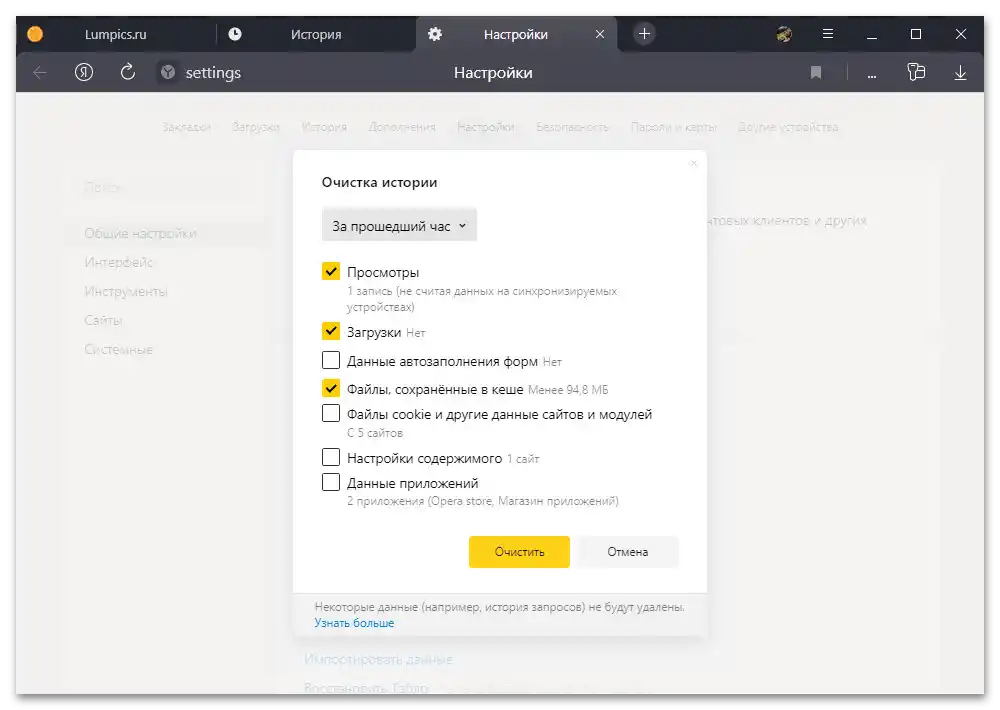
Task: Close the Очистка истории dialog
Action: 694,164
